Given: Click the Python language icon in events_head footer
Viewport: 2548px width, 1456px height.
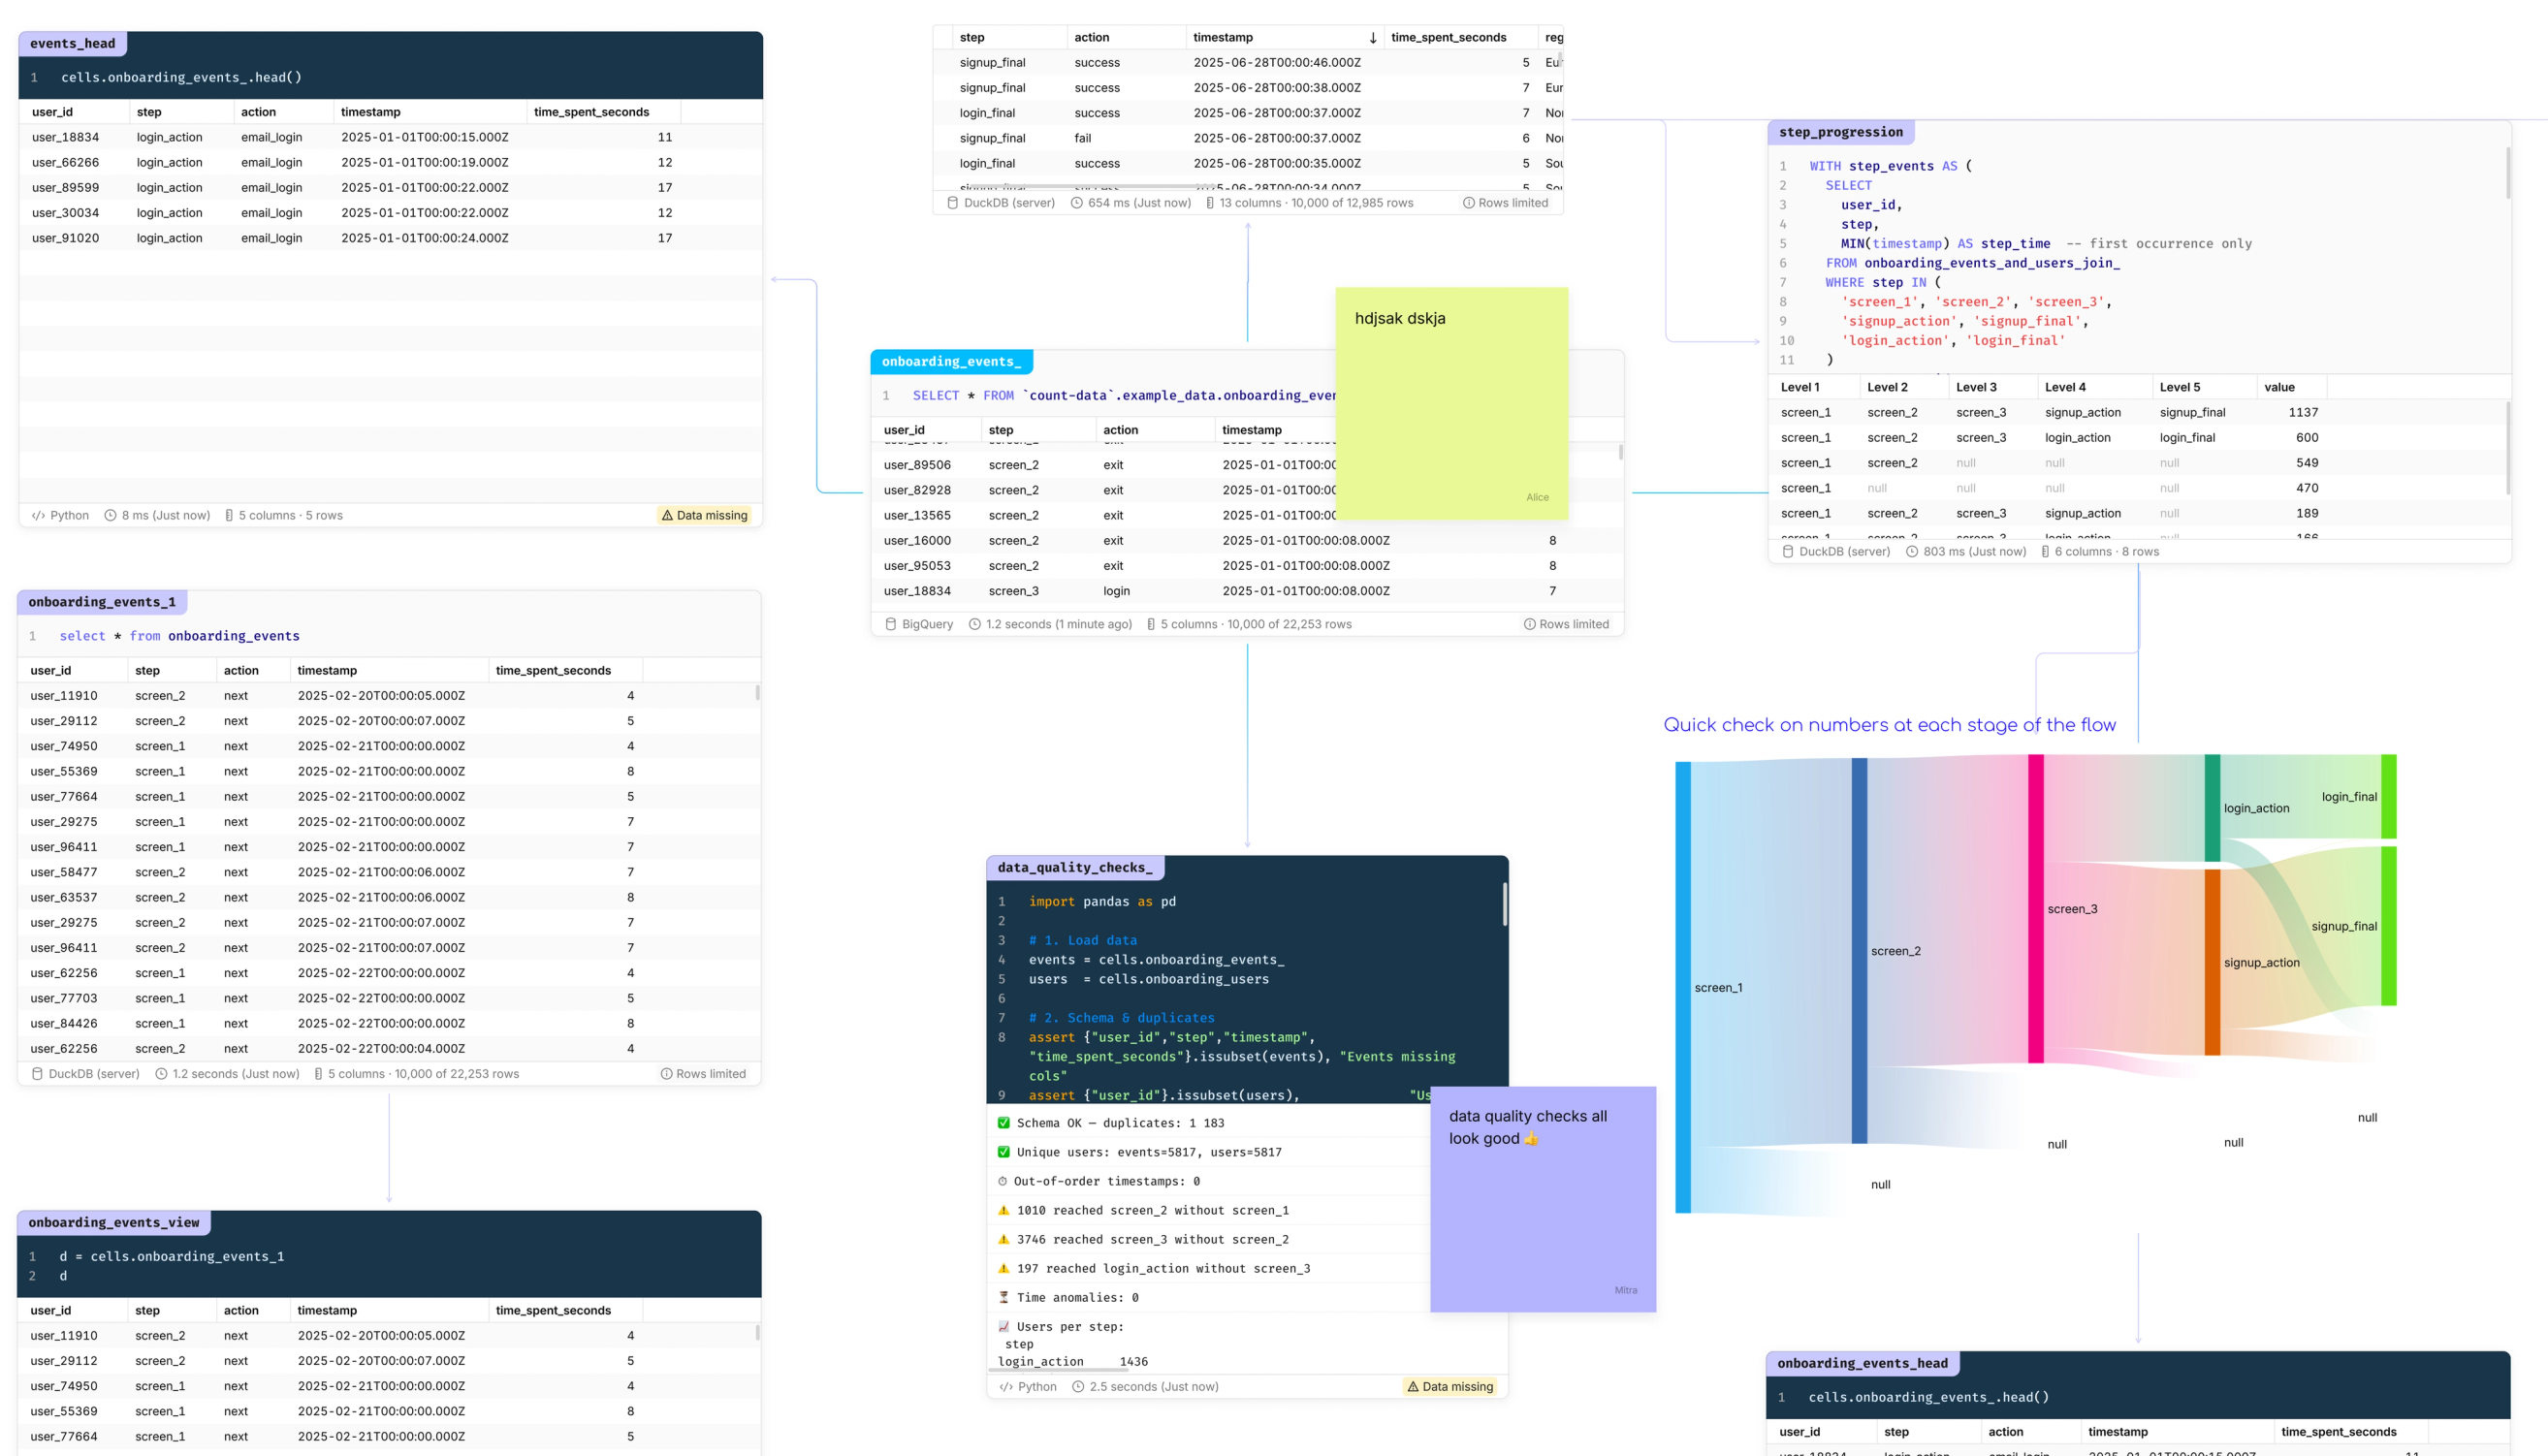Looking at the screenshot, I should coord(39,516).
